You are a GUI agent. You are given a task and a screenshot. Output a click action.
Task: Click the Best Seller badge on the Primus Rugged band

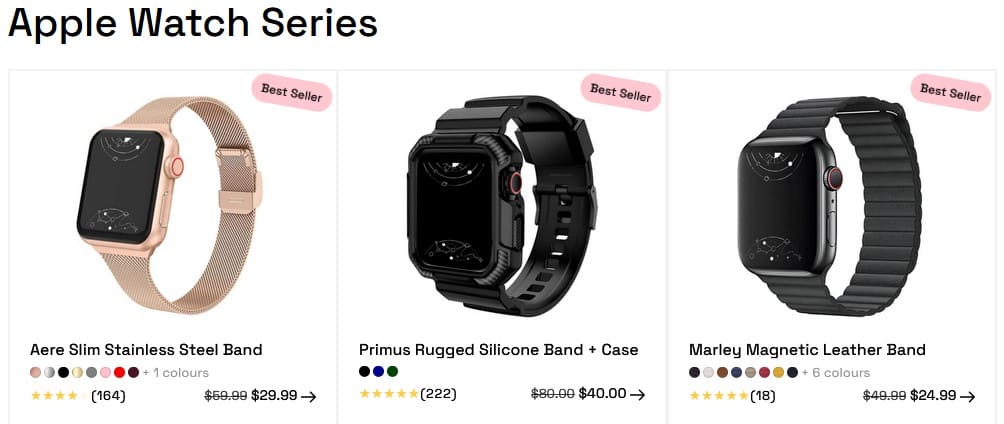tap(620, 93)
